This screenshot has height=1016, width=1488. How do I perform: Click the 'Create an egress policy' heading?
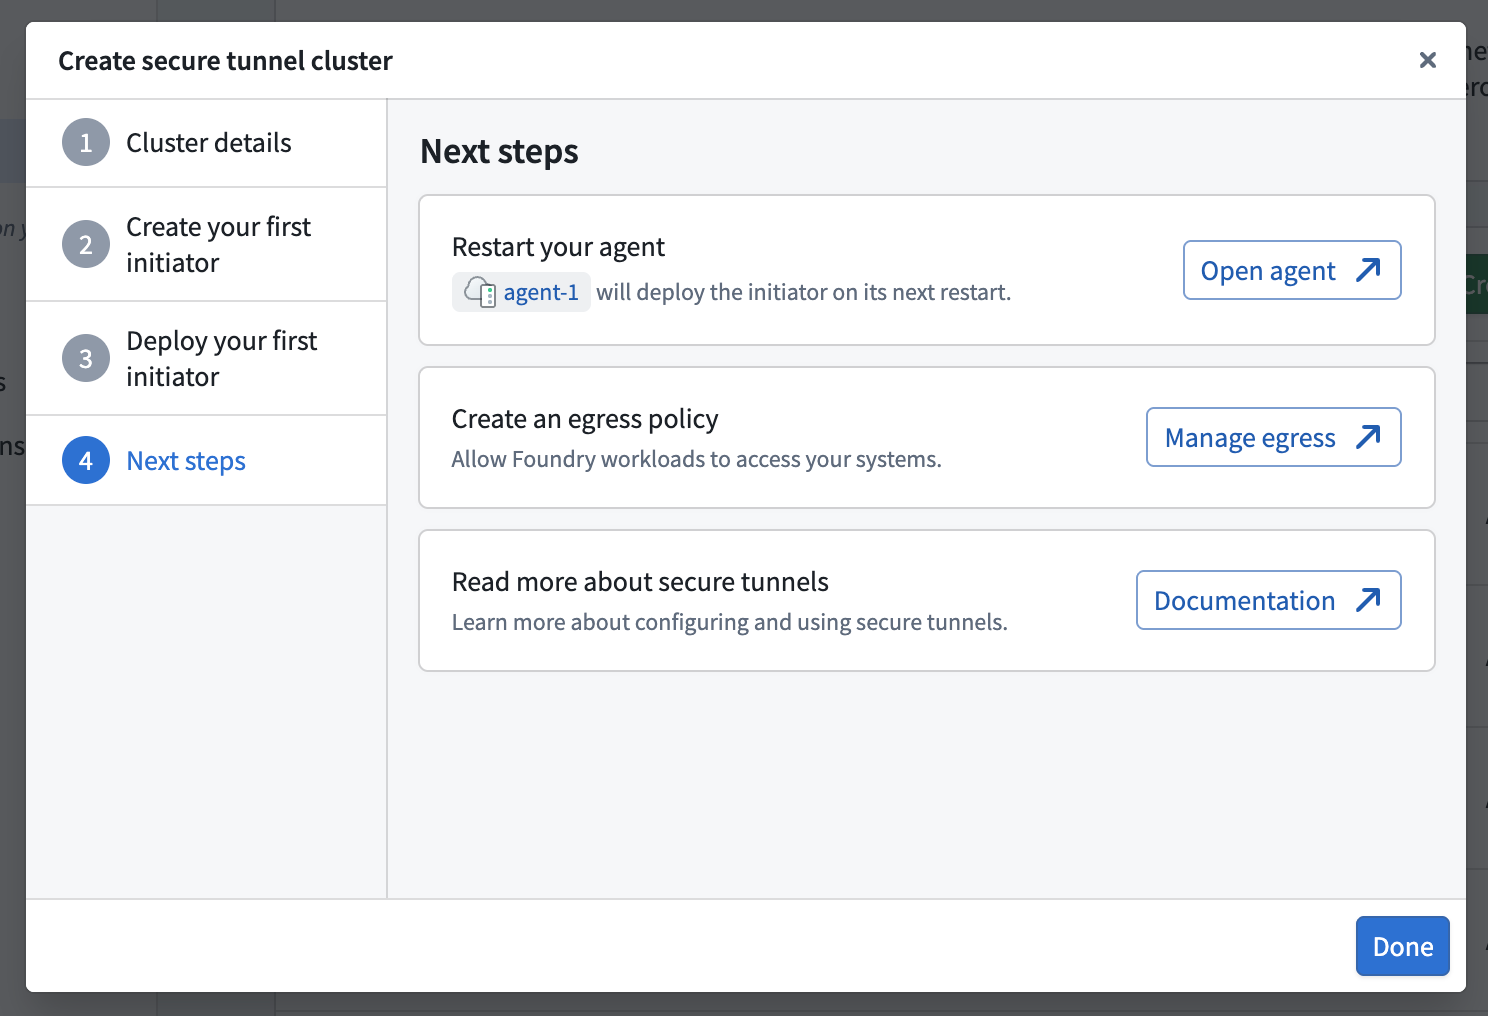coord(585,419)
